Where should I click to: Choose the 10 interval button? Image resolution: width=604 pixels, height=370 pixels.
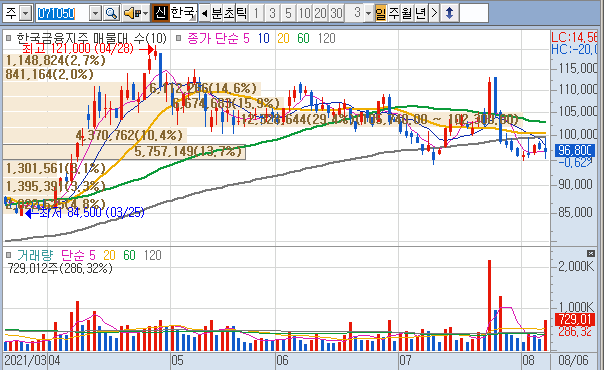tap(304, 13)
